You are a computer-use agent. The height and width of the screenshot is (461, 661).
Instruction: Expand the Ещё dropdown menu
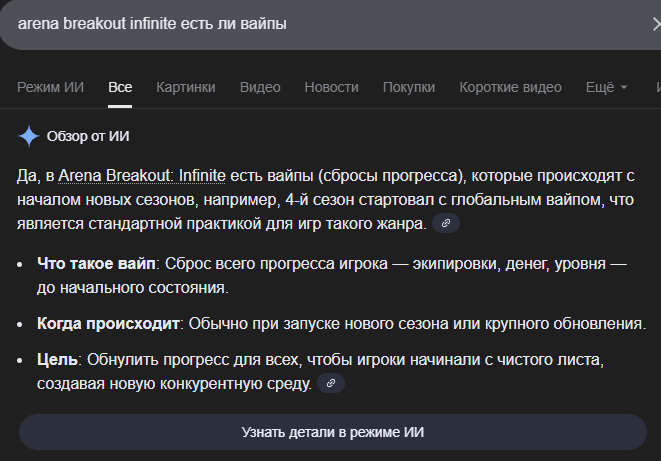[x=607, y=87]
